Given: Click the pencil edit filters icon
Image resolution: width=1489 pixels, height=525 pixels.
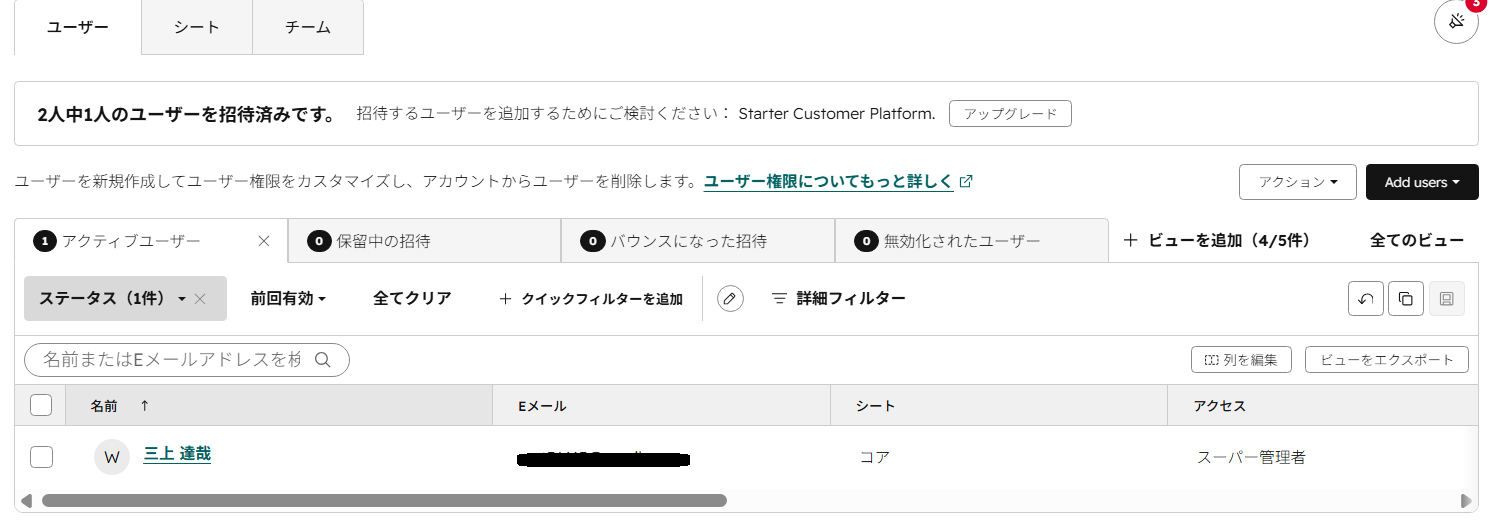Looking at the screenshot, I should (x=731, y=298).
